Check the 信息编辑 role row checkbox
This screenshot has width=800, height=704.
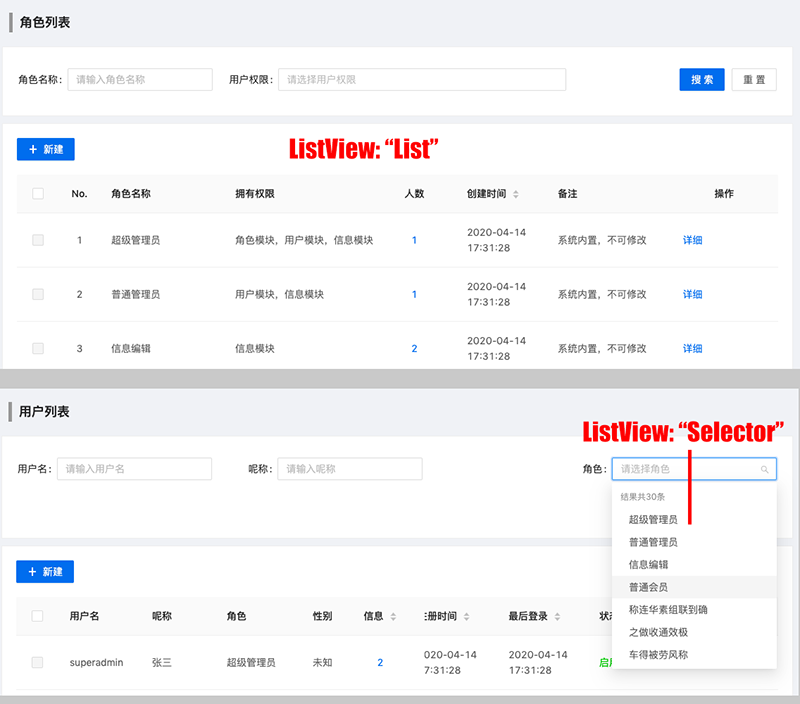pyautogui.click(x=38, y=348)
